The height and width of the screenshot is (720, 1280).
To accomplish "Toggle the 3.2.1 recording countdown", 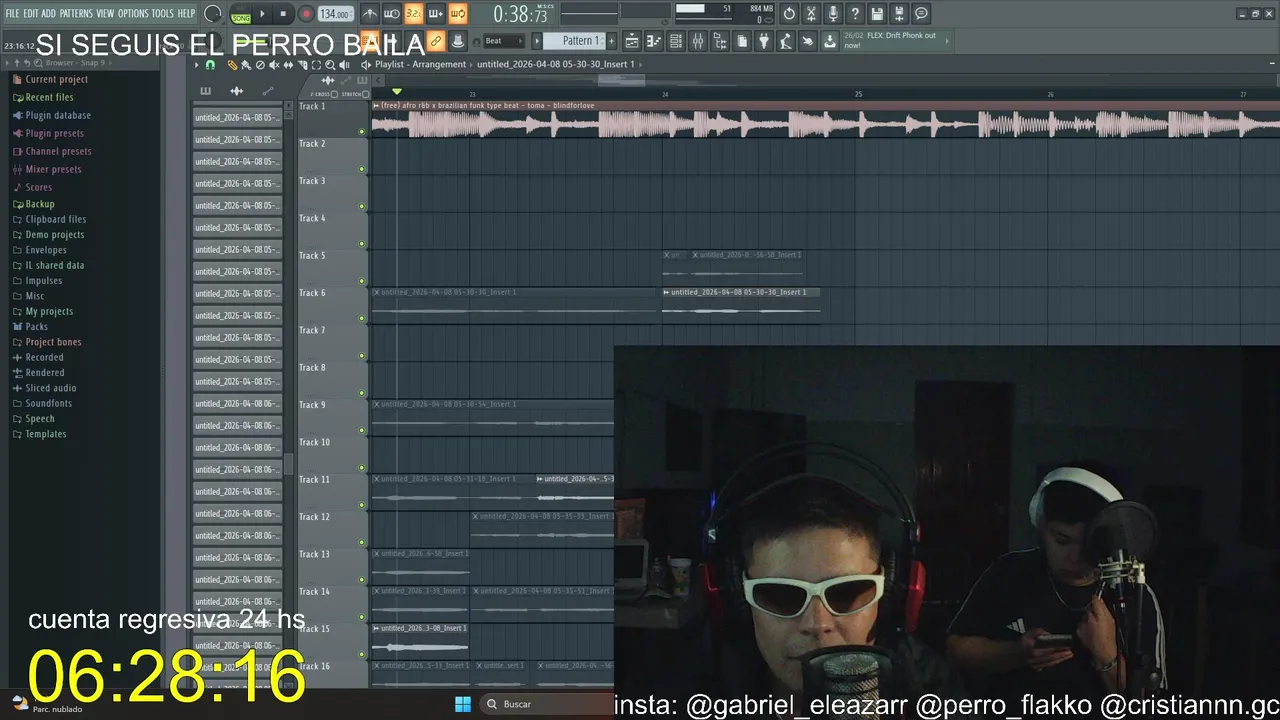I will pyautogui.click(x=413, y=14).
